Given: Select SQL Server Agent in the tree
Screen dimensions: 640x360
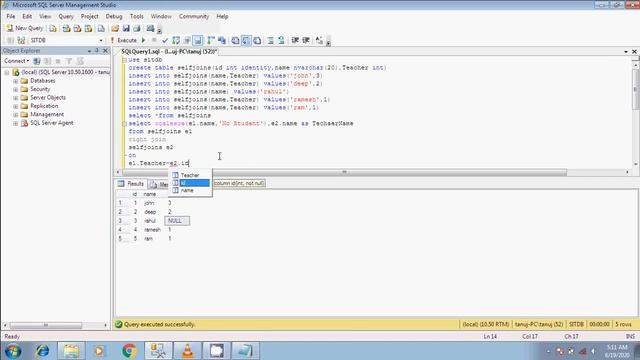Looking at the screenshot, I should click(x=52, y=123).
